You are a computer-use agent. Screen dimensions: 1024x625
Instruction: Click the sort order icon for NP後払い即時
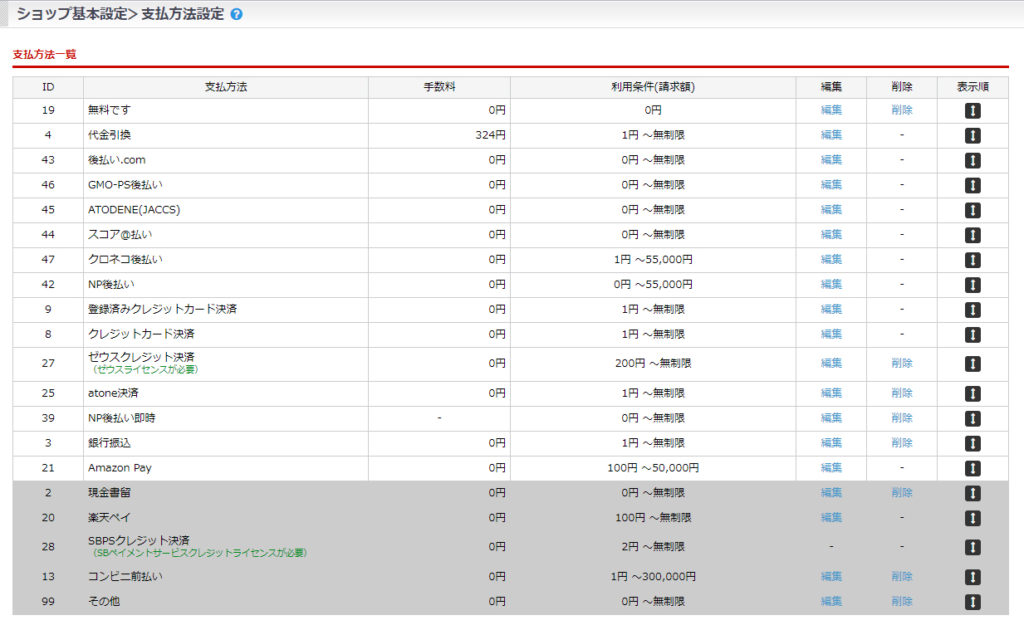(x=972, y=419)
